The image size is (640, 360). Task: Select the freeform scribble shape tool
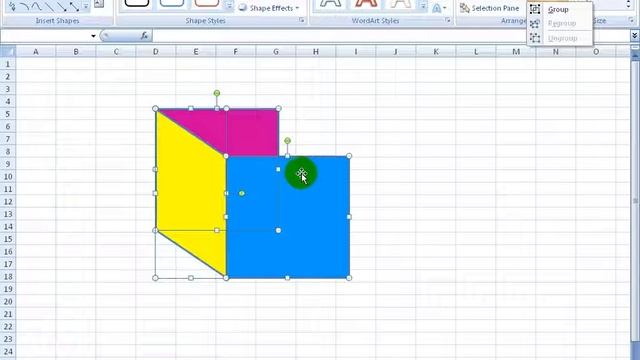click(12, 6)
